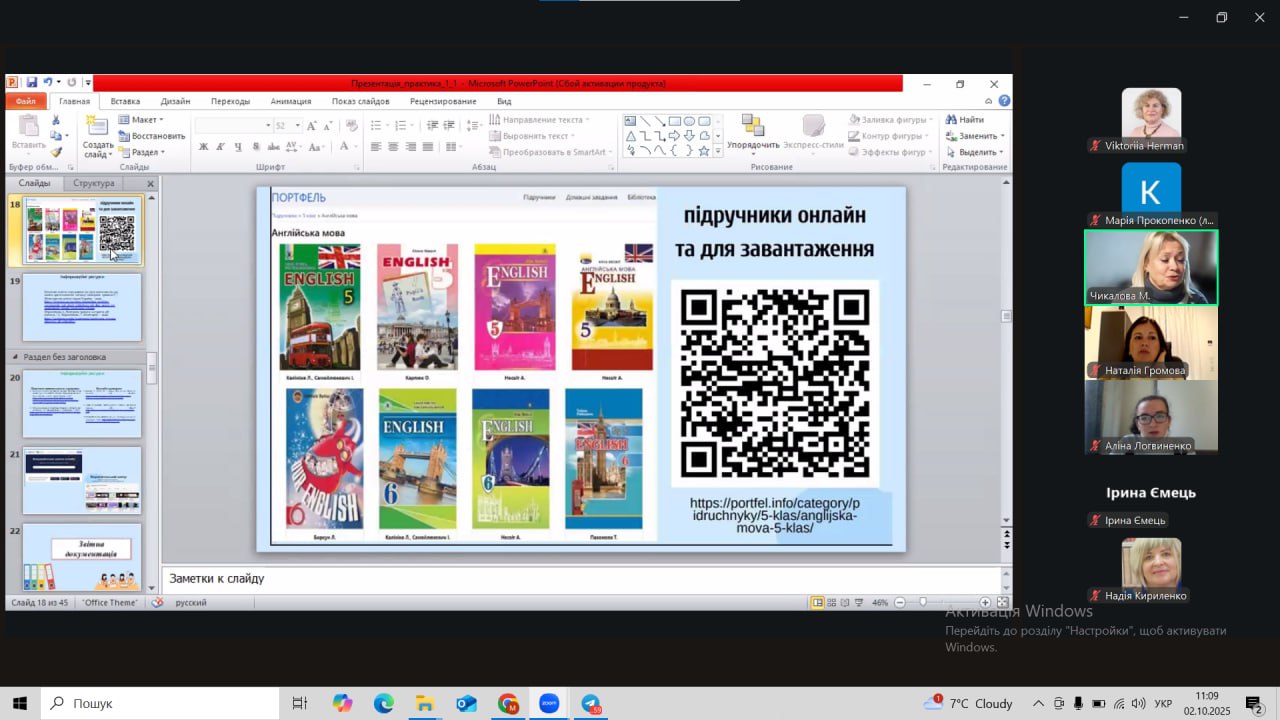Click the Save icon in quick access toolbar
Screen dimensions: 1280x720
[x=32, y=82]
